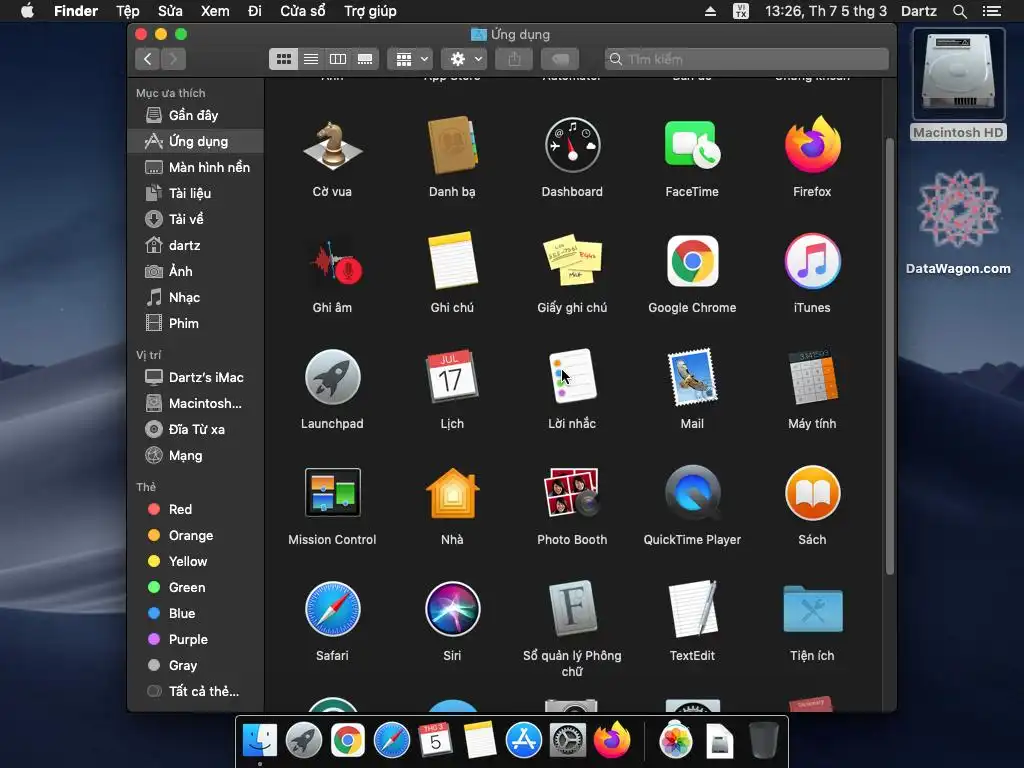Open the Tệp menu

pos(128,11)
